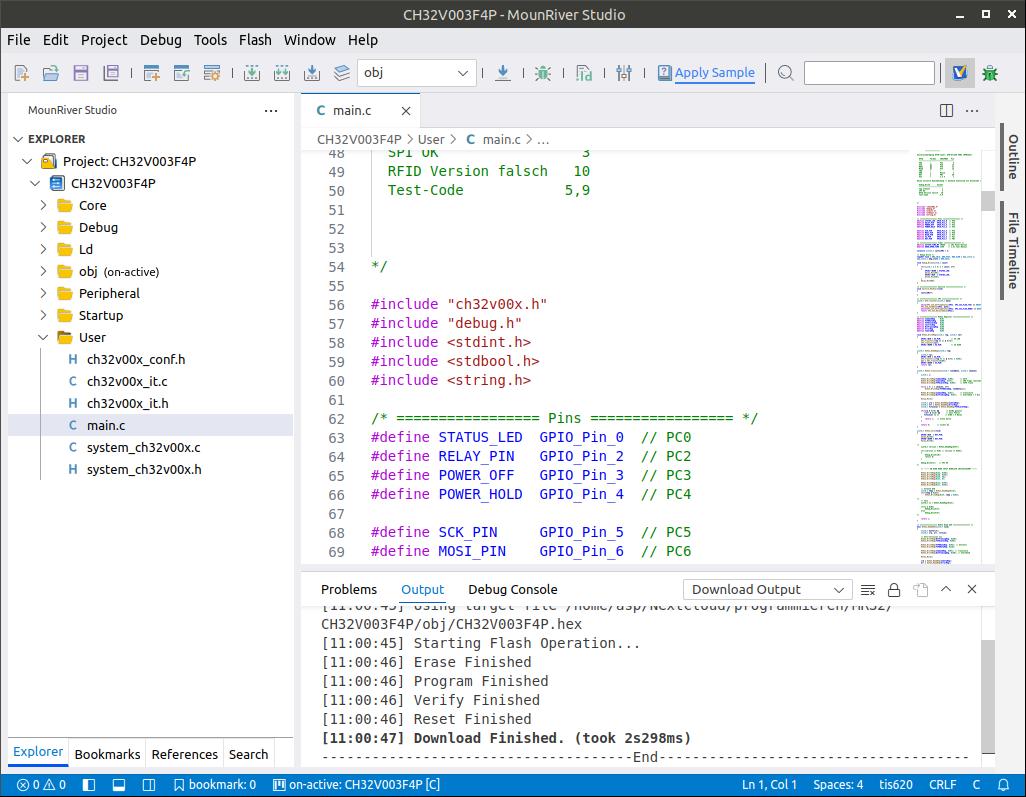The width and height of the screenshot is (1026, 797).
Task: Open the Flash menu
Action: [x=255, y=40]
